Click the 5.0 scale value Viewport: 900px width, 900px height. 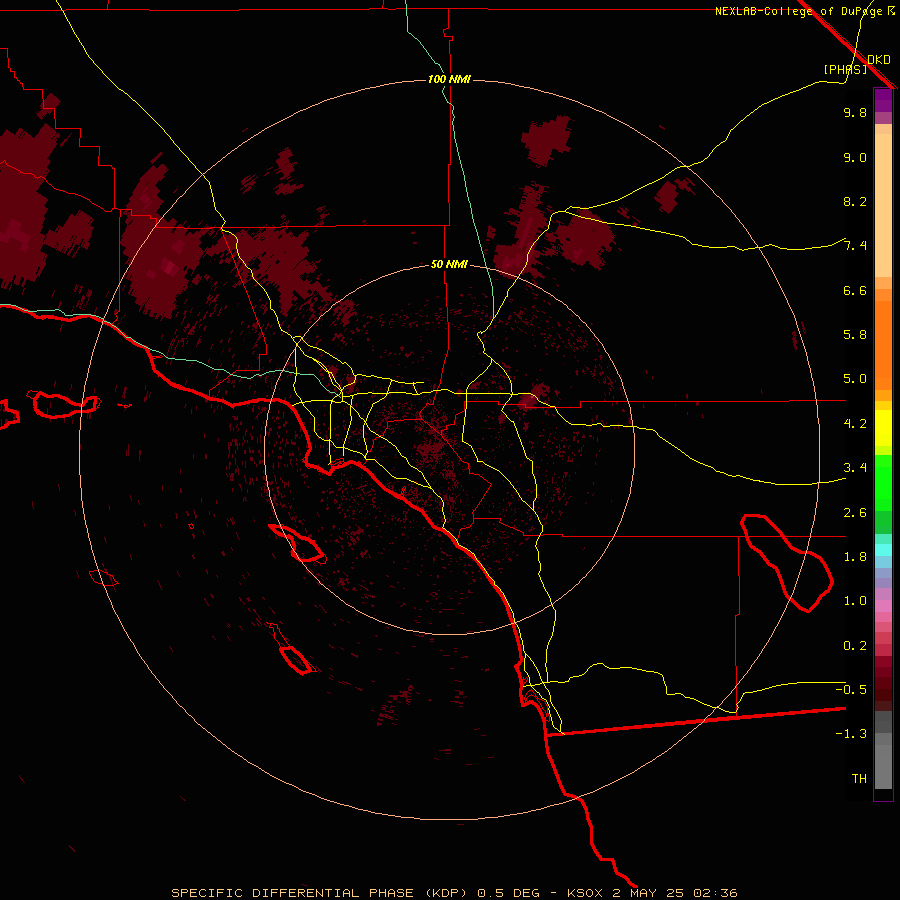[x=855, y=379]
